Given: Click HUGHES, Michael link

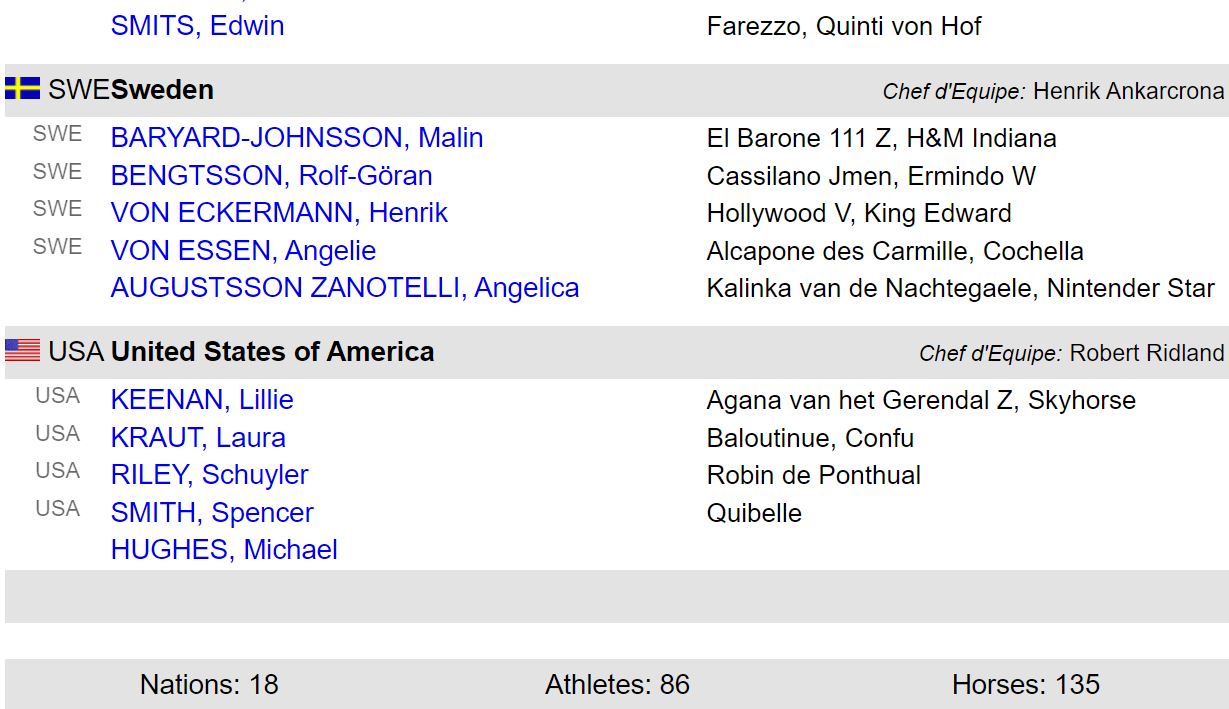Looking at the screenshot, I should point(224,550).
